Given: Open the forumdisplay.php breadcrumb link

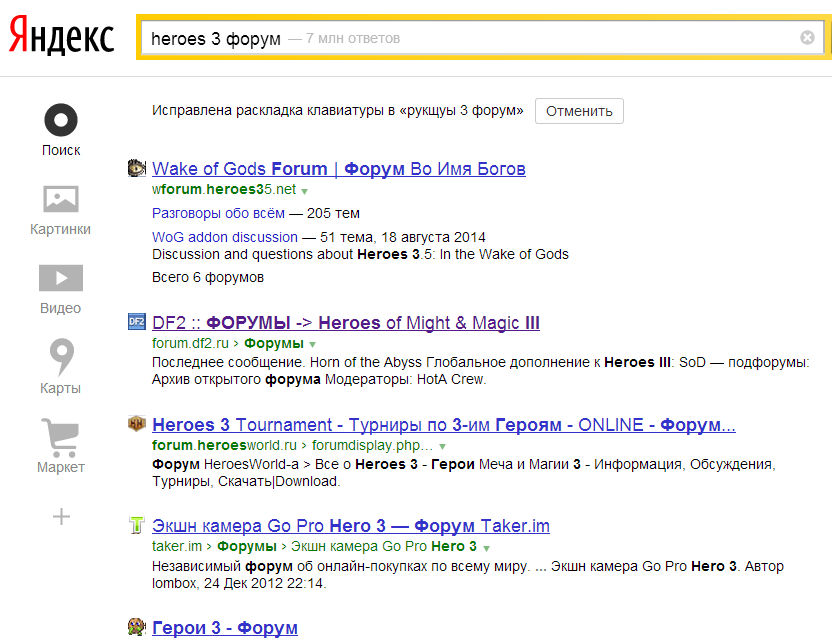Looking at the screenshot, I should [372, 445].
